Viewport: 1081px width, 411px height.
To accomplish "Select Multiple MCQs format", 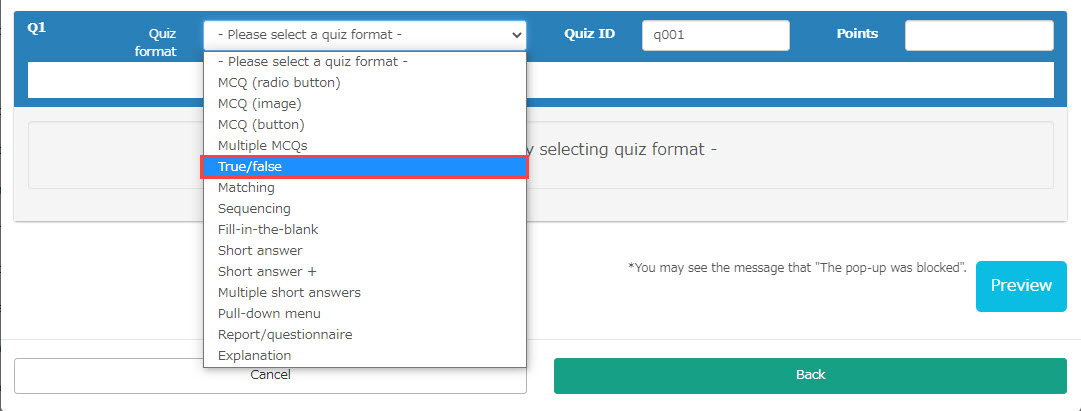I will tap(263, 145).
